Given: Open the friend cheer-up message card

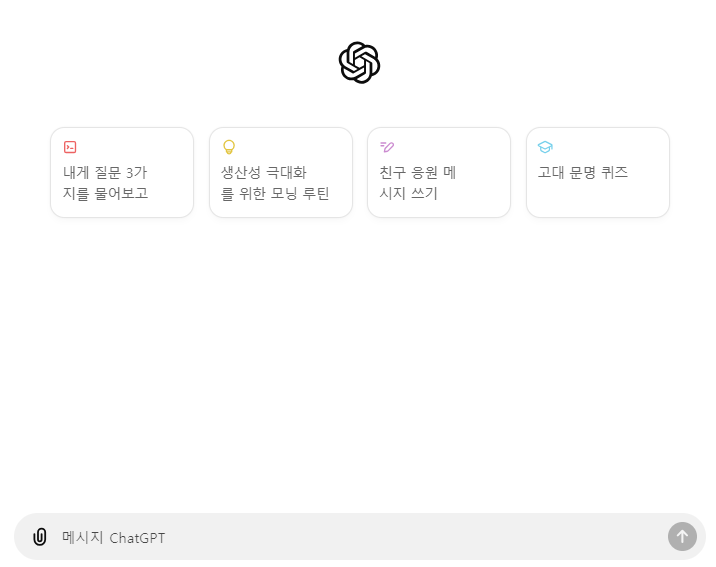Looking at the screenshot, I should (x=439, y=173).
